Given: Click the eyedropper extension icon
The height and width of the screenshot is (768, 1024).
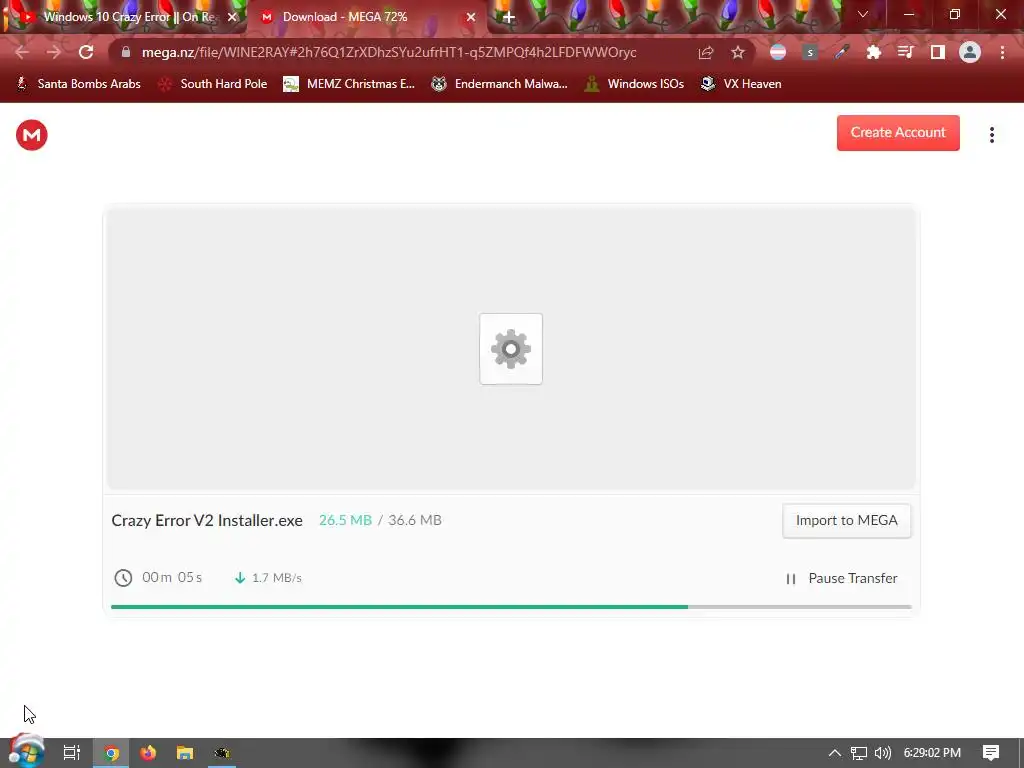Looking at the screenshot, I should point(842,52).
